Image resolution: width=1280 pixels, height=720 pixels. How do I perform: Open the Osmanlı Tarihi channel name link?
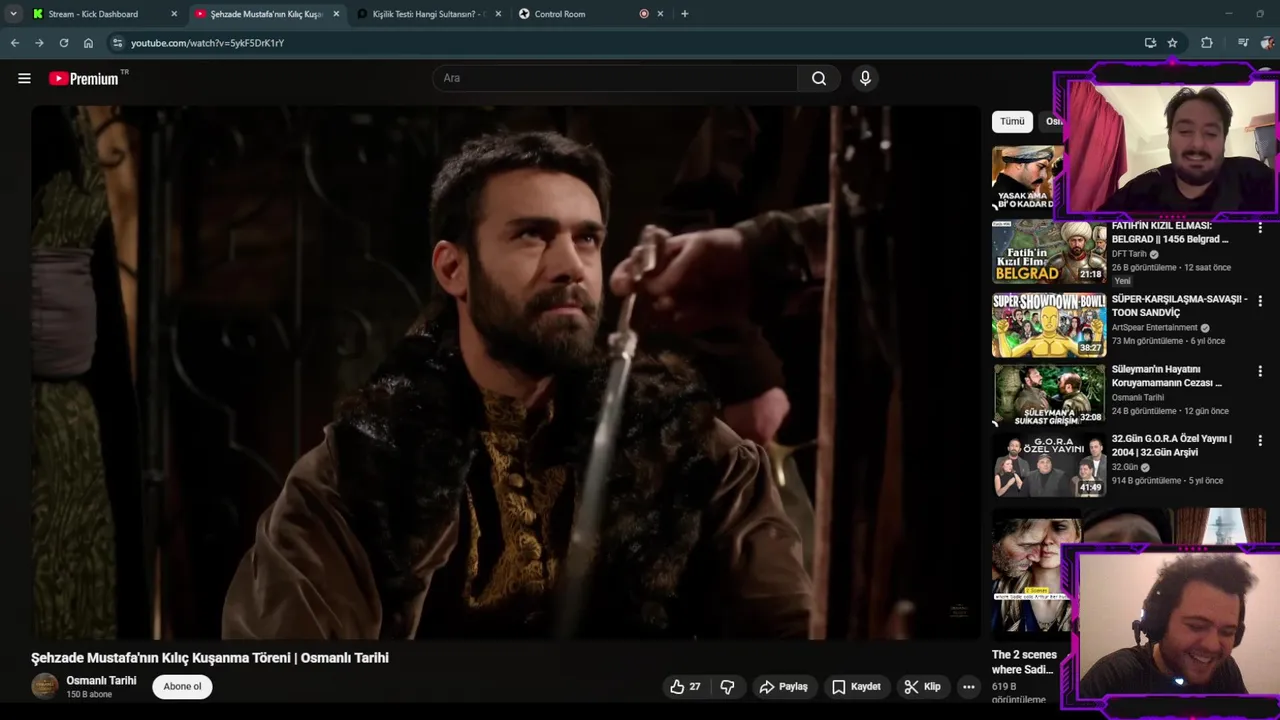[x=101, y=680]
